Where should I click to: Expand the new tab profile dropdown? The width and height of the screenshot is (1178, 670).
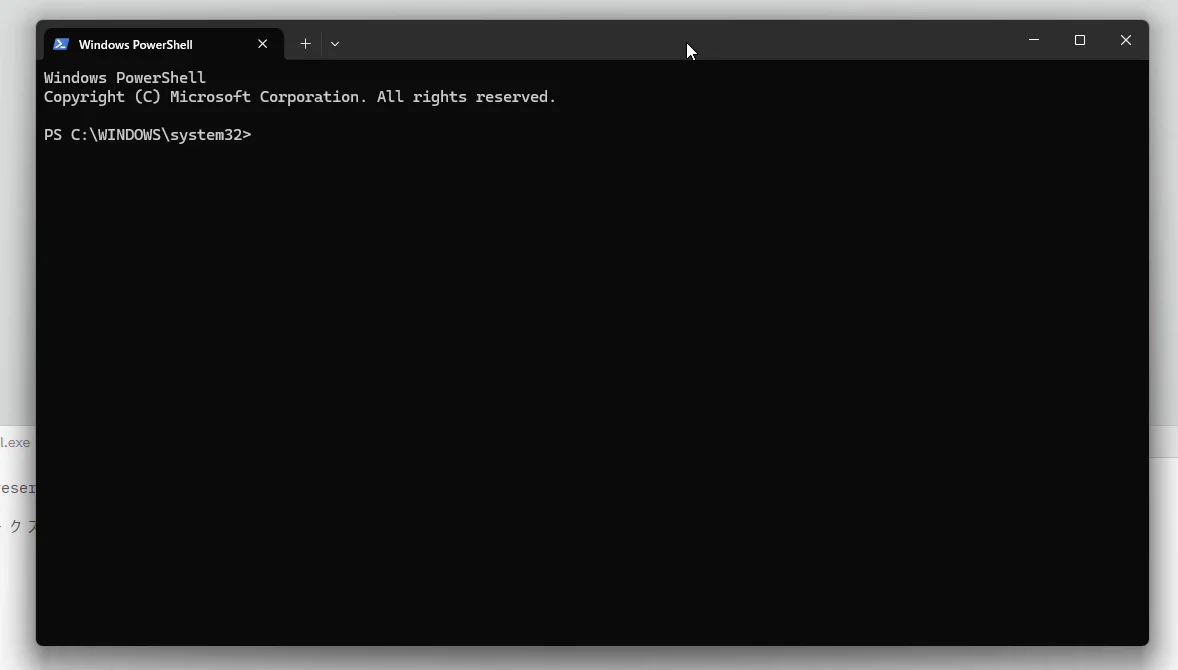[x=335, y=44]
